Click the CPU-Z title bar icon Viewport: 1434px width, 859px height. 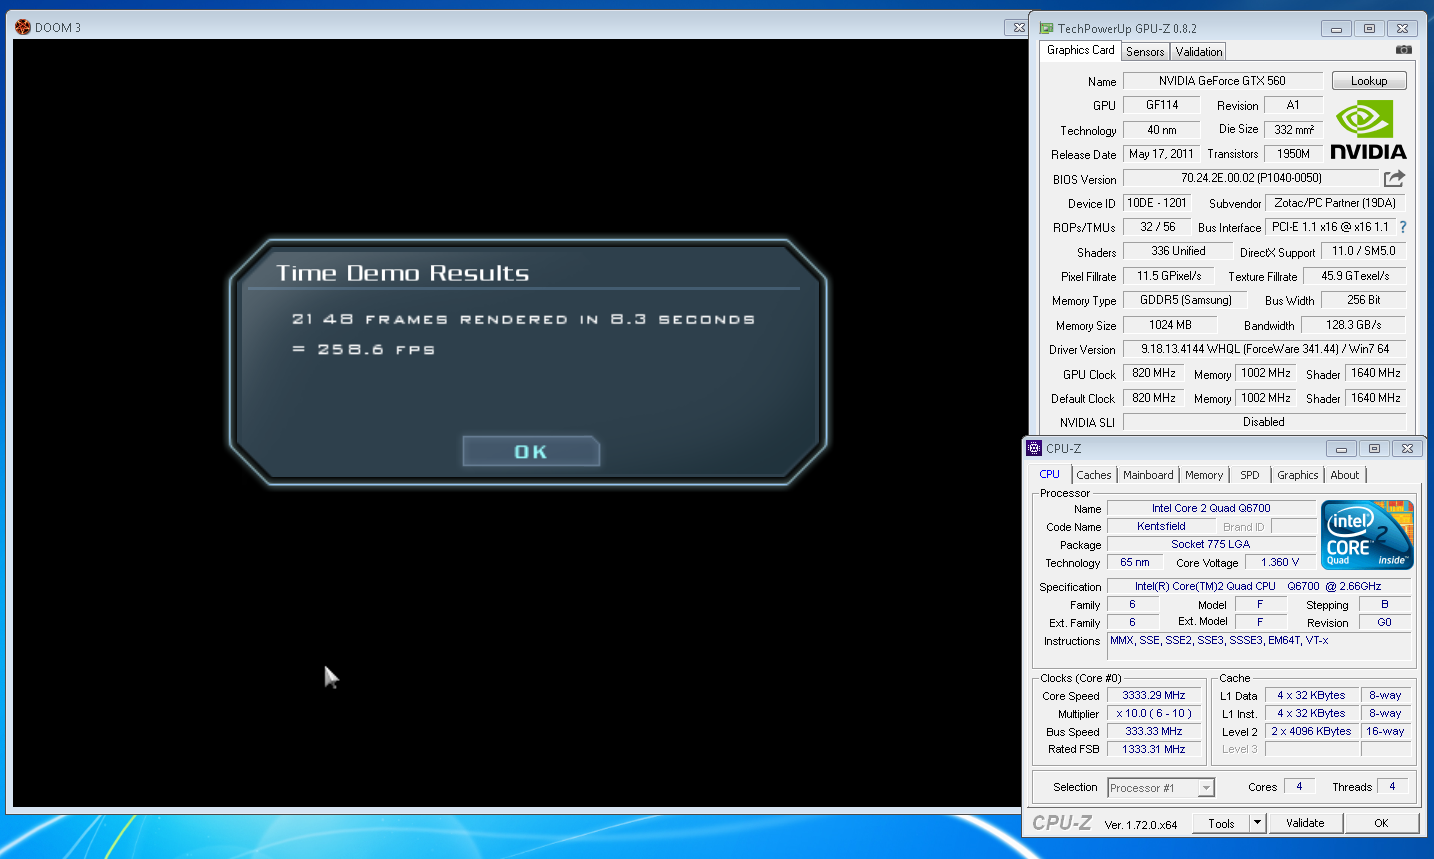1035,448
